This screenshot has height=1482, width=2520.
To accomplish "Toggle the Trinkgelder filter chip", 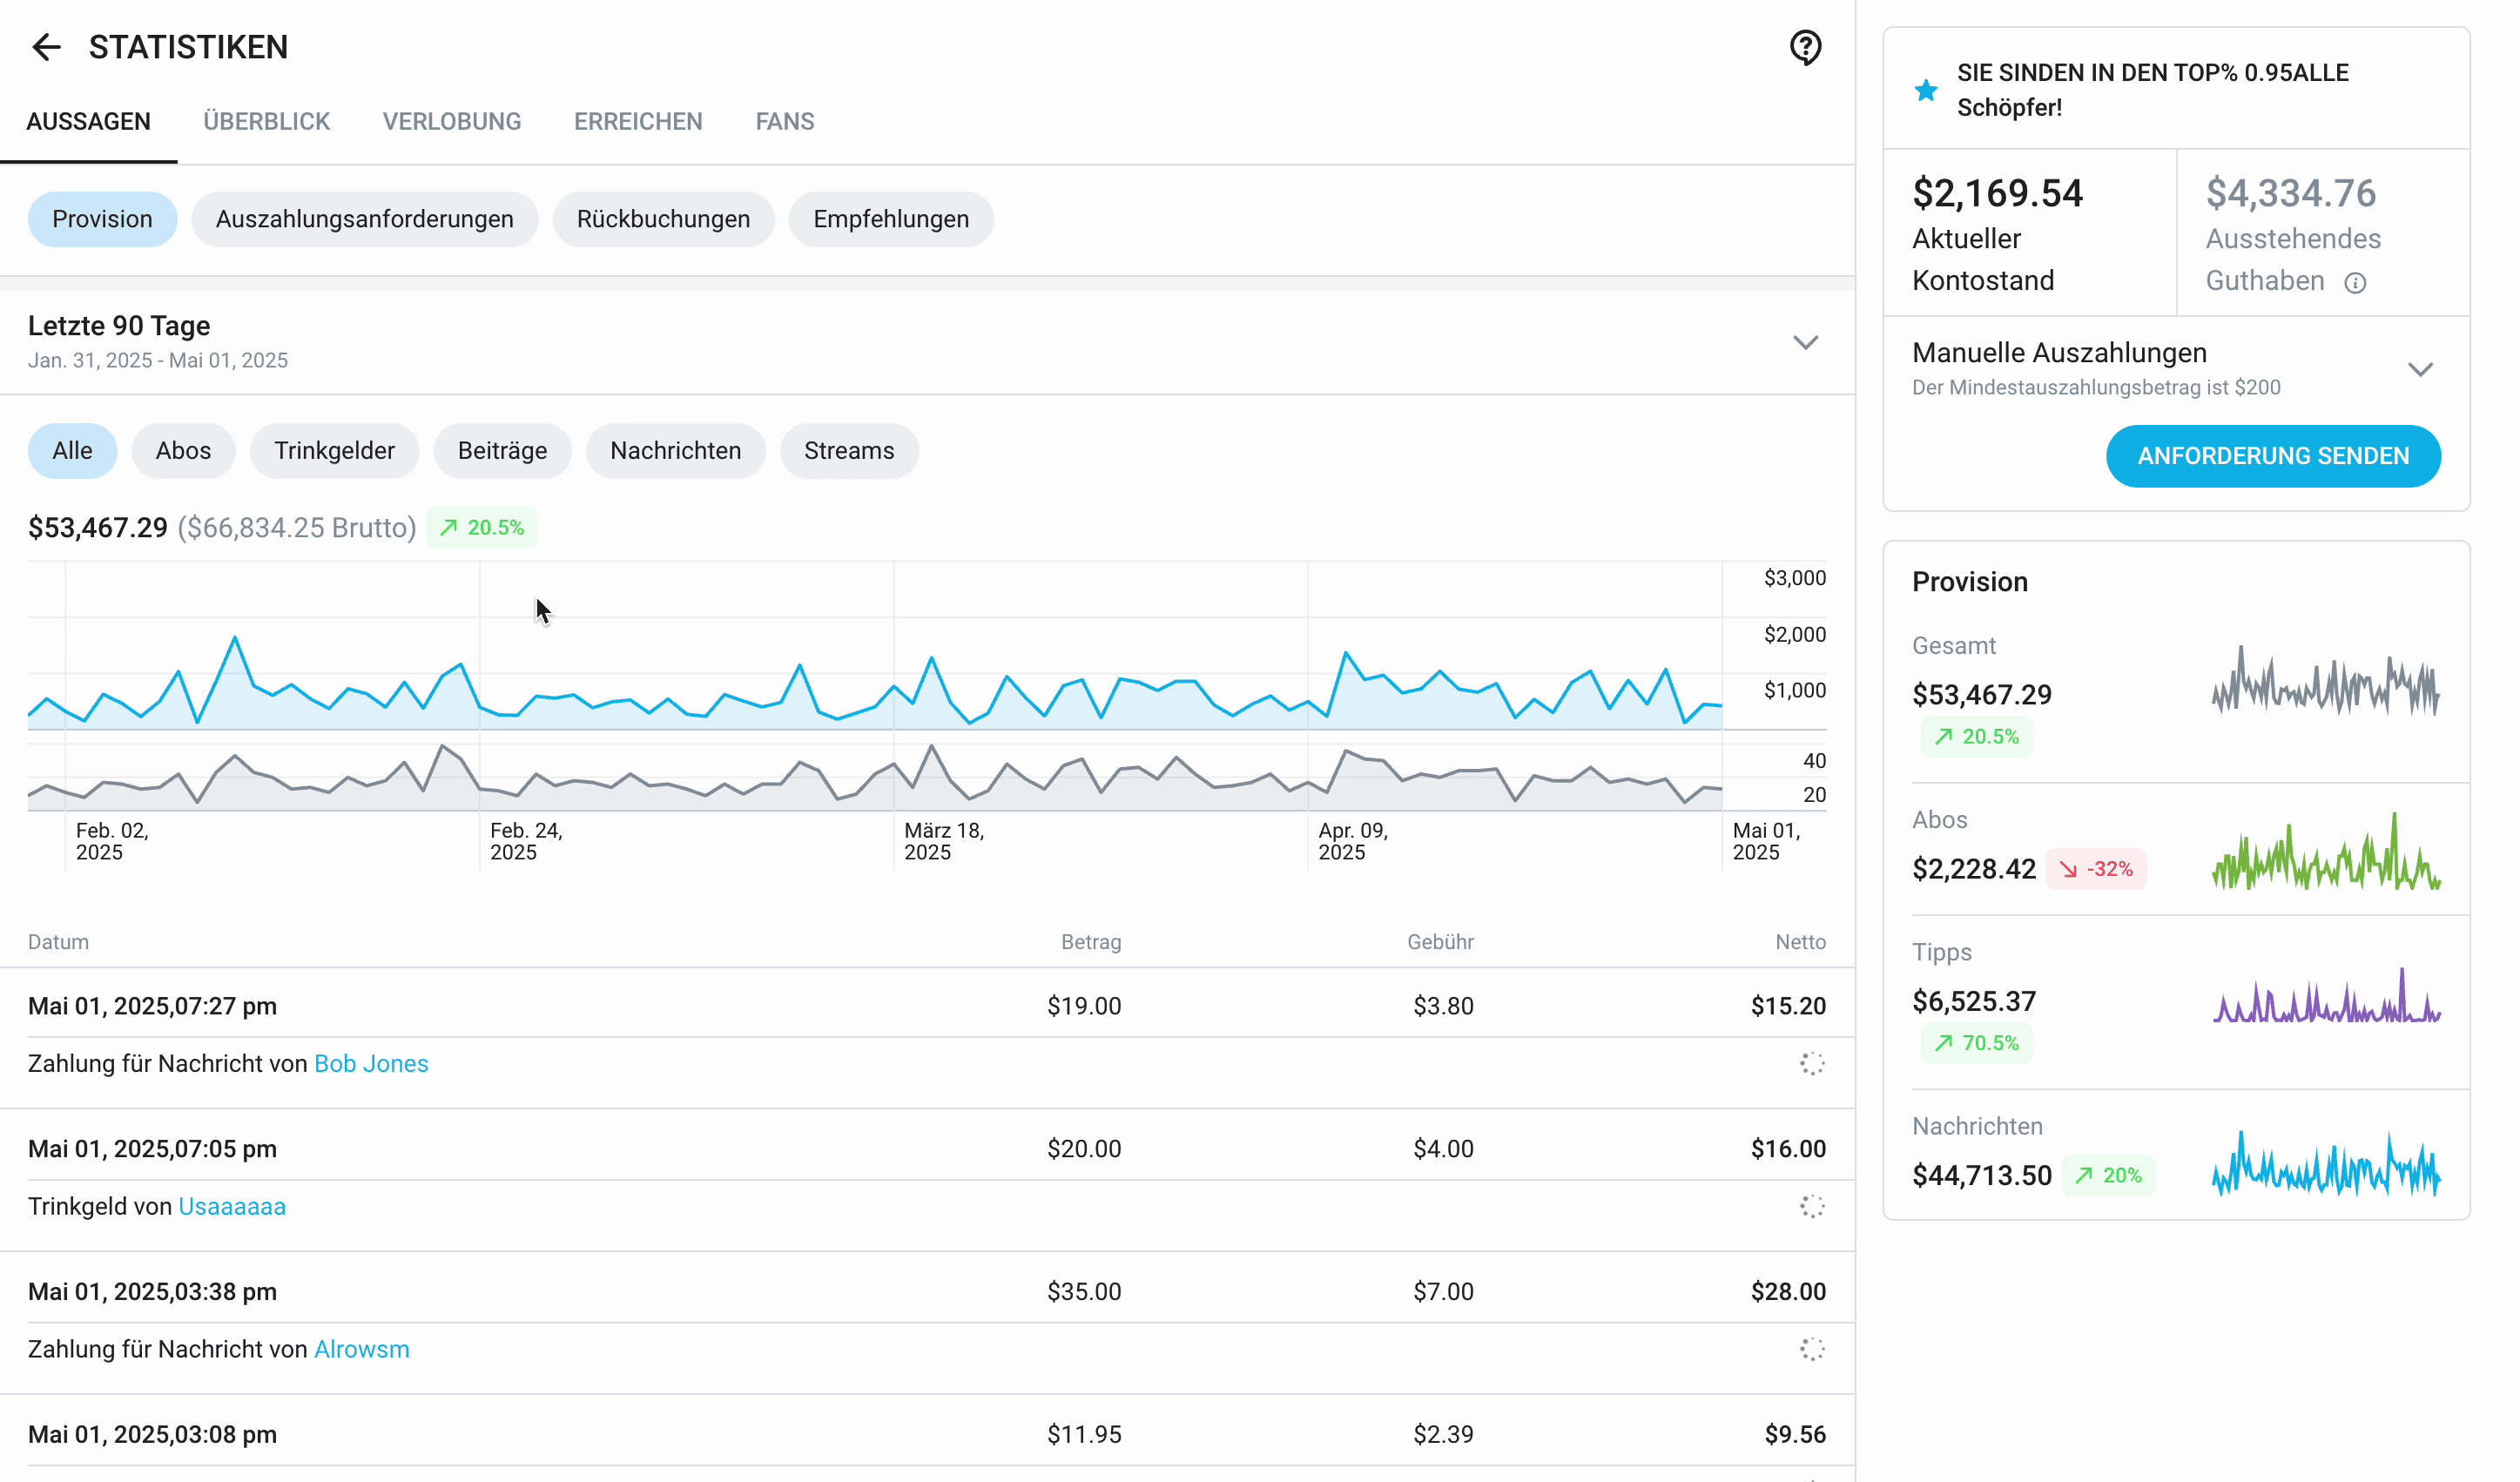I will click(x=334, y=451).
